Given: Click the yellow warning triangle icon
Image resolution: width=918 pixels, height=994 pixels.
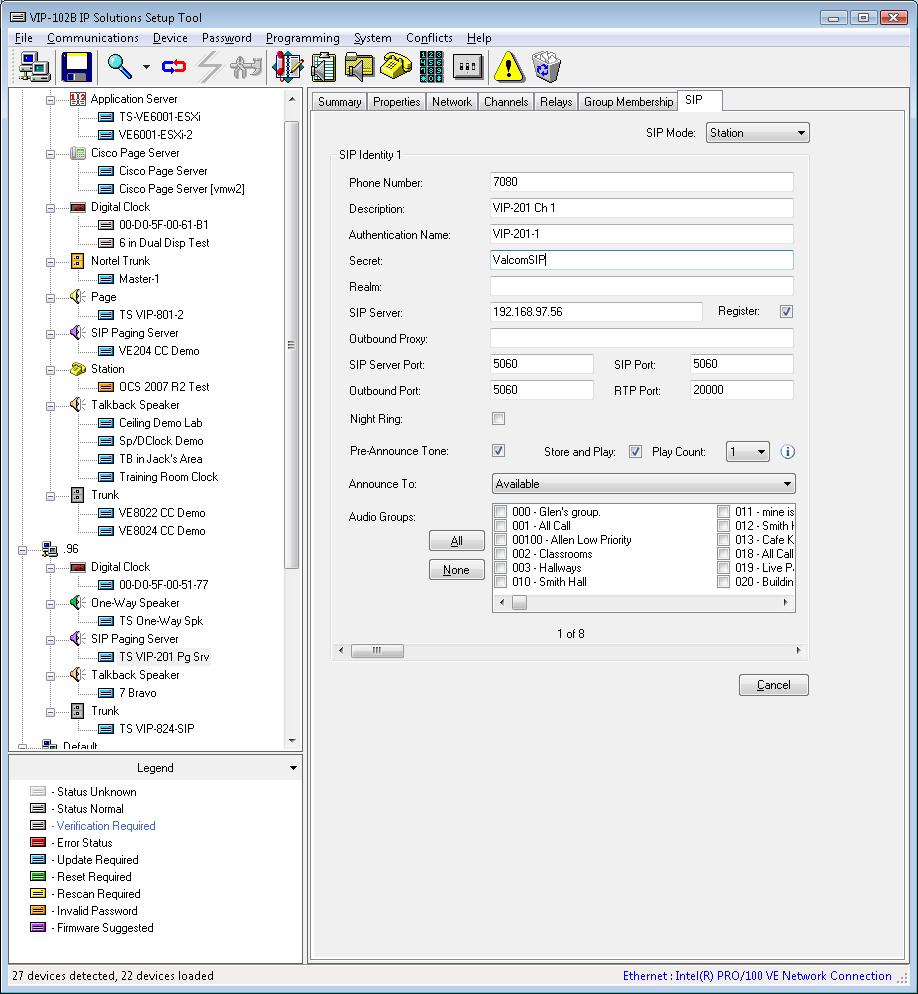Looking at the screenshot, I should pyautogui.click(x=508, y=67).
